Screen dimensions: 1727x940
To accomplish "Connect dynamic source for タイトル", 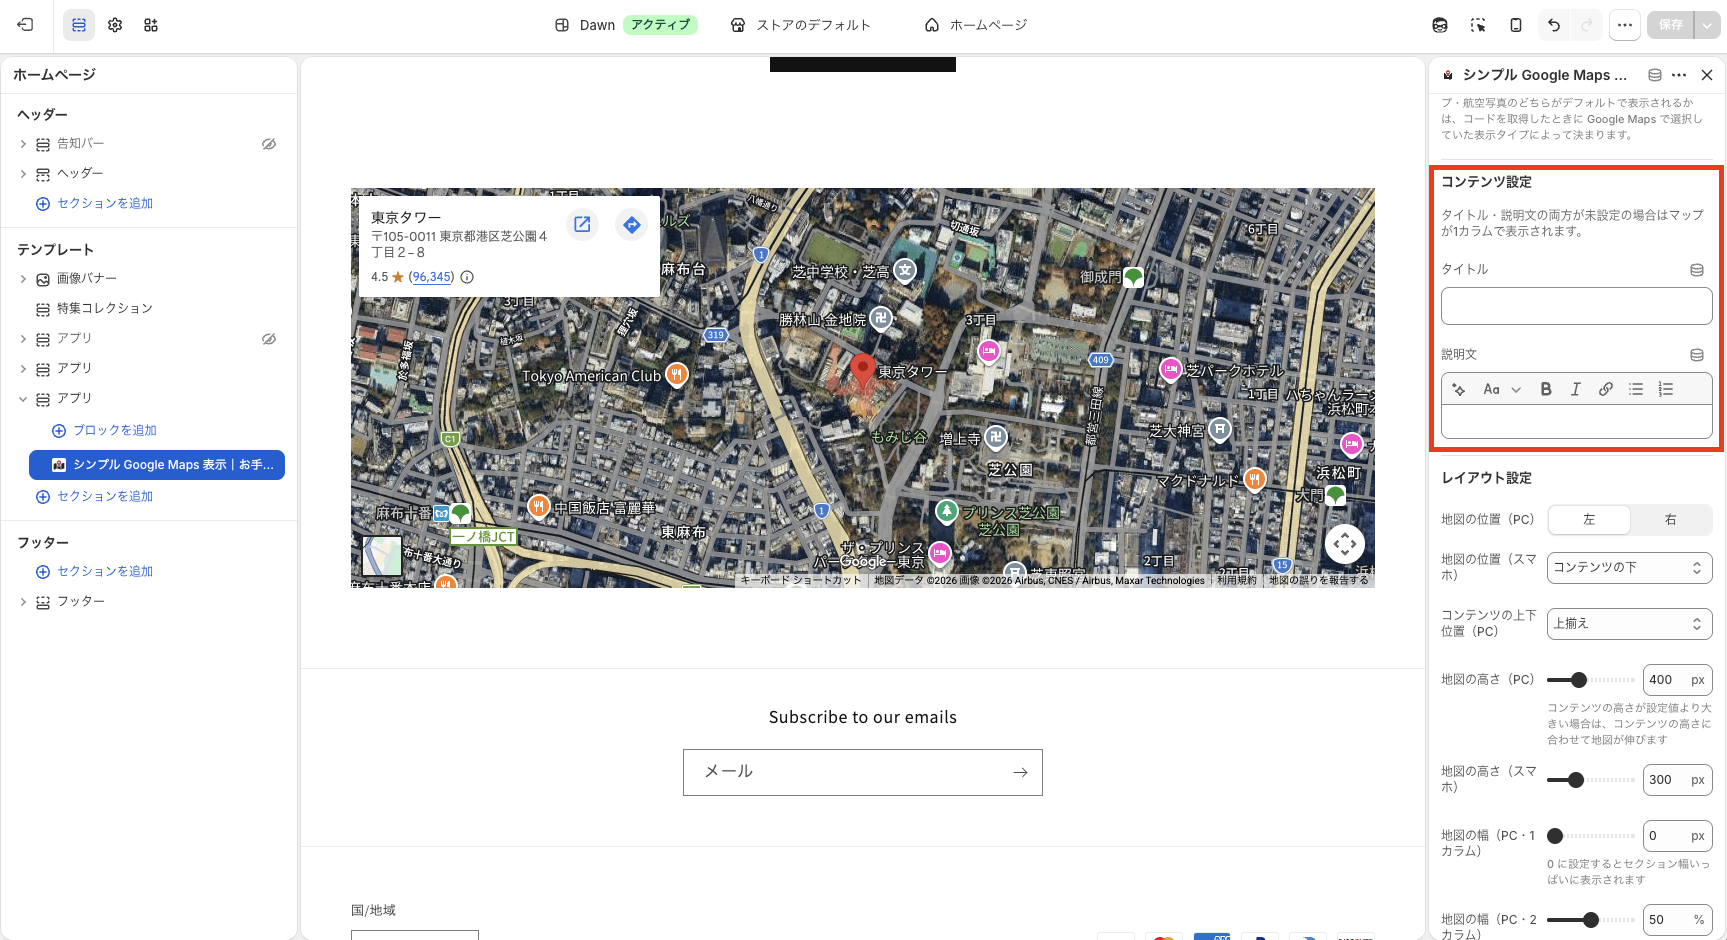I will pyautogui.click(x=1697, y=270).
